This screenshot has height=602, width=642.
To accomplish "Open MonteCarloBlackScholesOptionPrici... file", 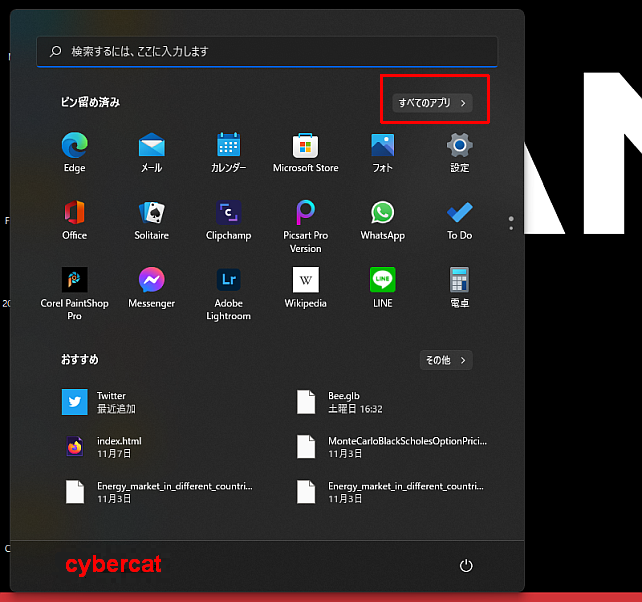I will click(x=391, y=447).
